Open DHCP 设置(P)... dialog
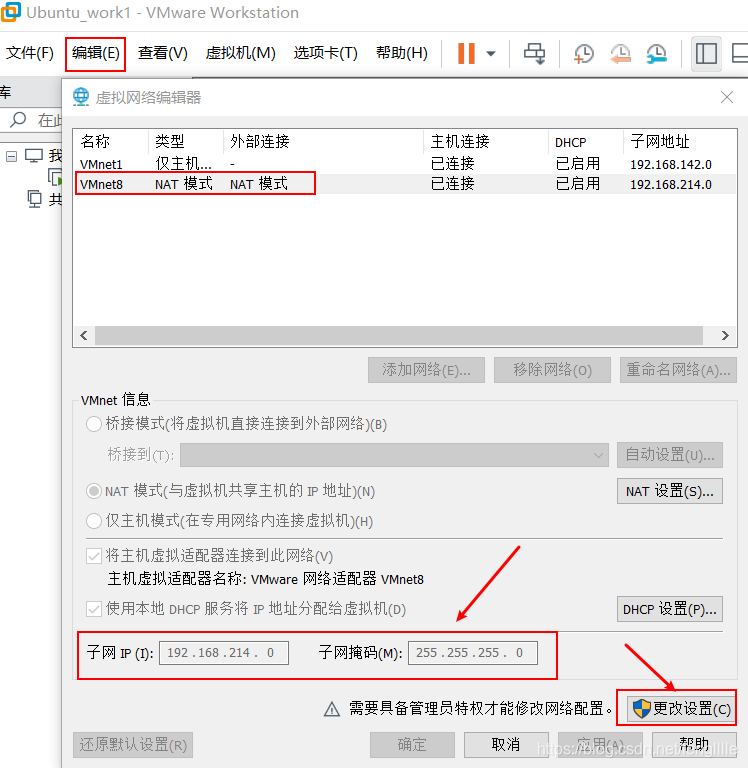The image size is (748, 768). (x=670, y=609)
